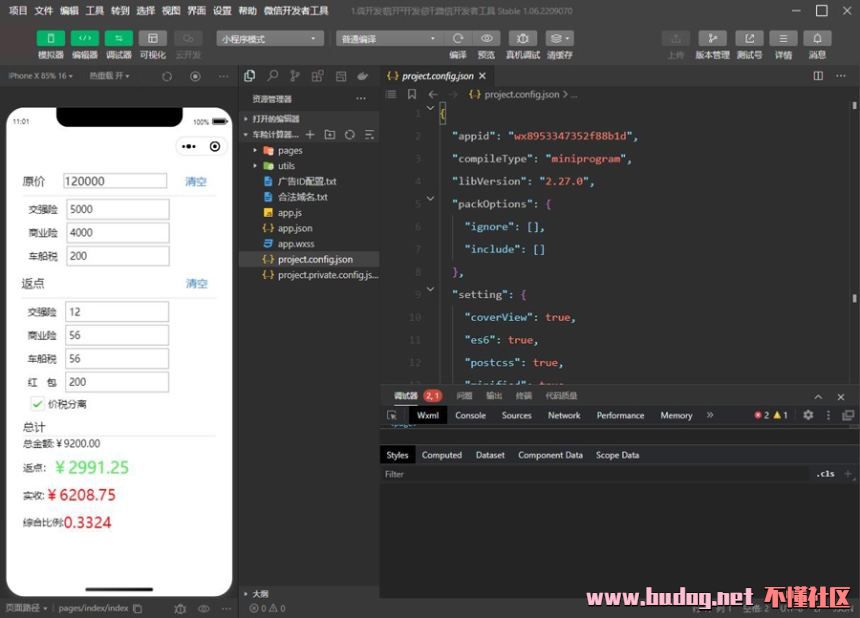Switch to the Computed styles tab

(442, 455)
